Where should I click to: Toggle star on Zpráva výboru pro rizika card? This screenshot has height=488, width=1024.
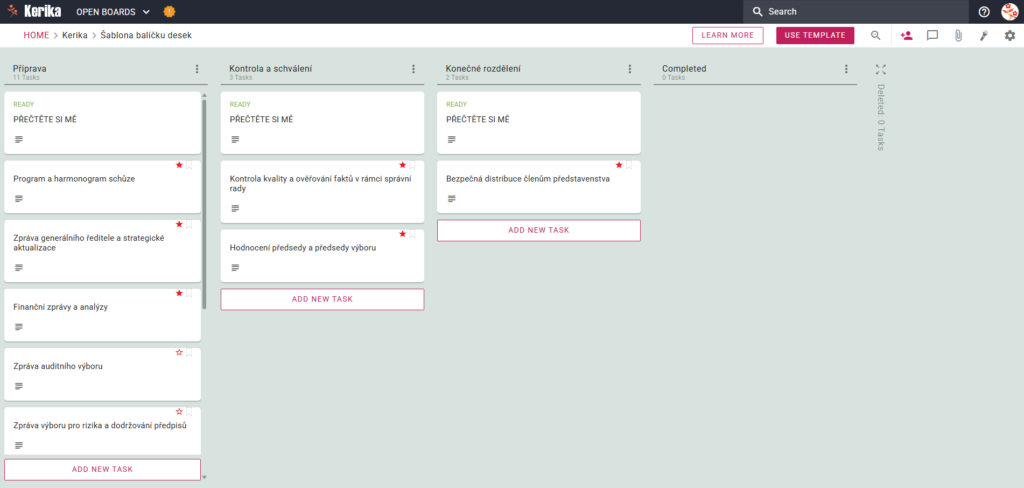click(x=179, y=412)
